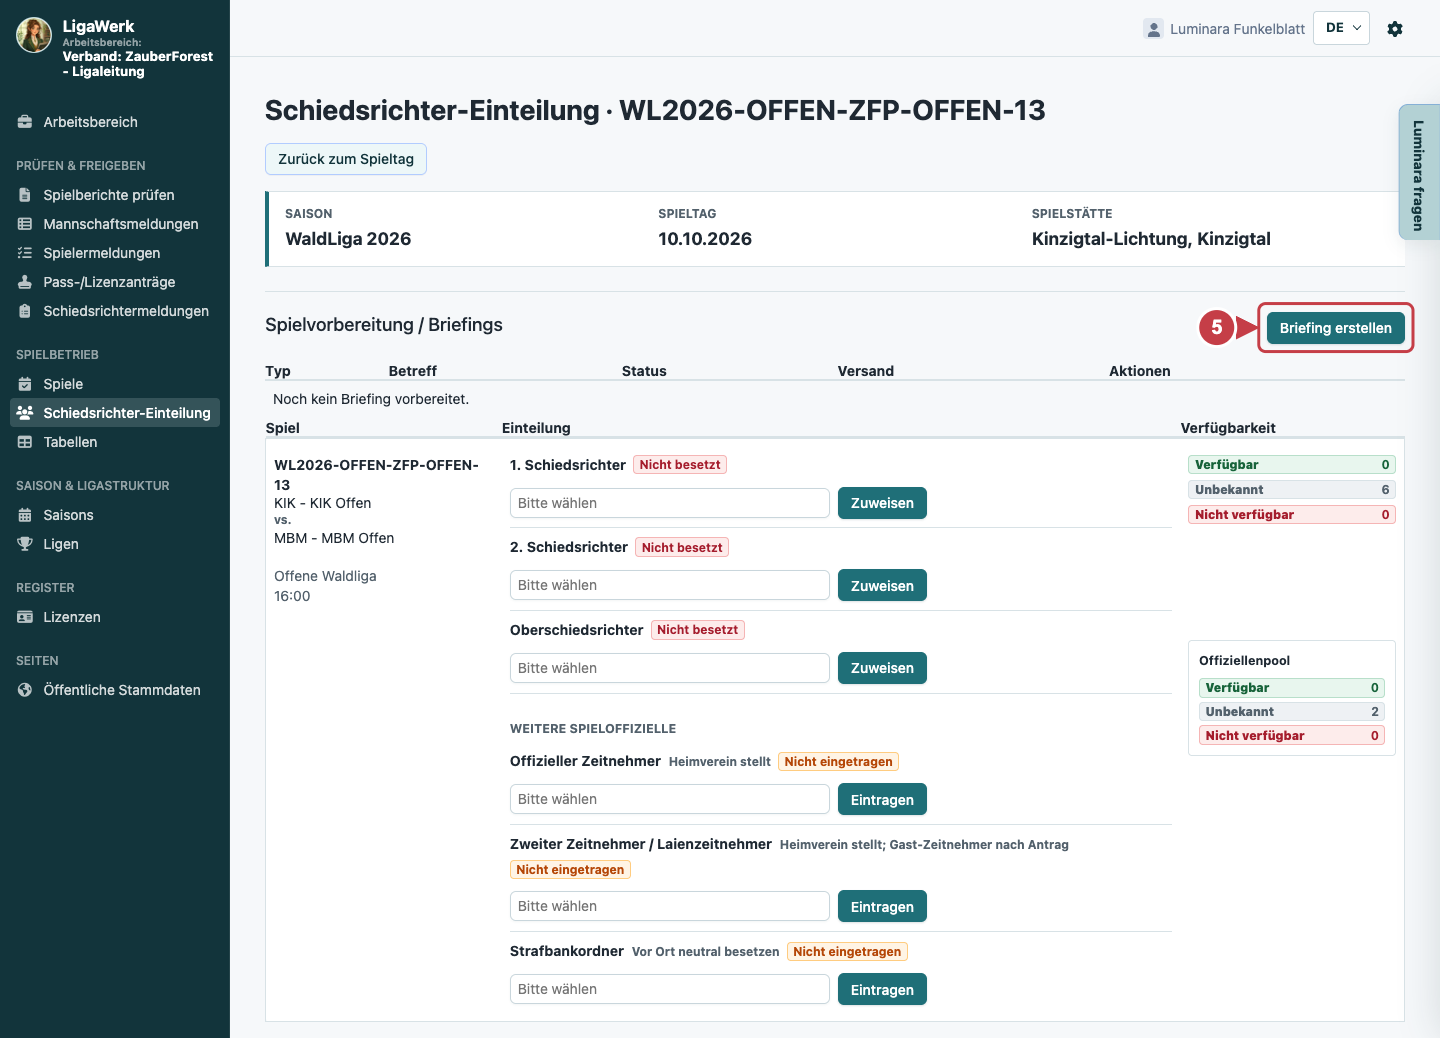Viewport: 1440px width, 1038px height.
Task: Open the DE language dropdown
Action: click(1341, 28)
